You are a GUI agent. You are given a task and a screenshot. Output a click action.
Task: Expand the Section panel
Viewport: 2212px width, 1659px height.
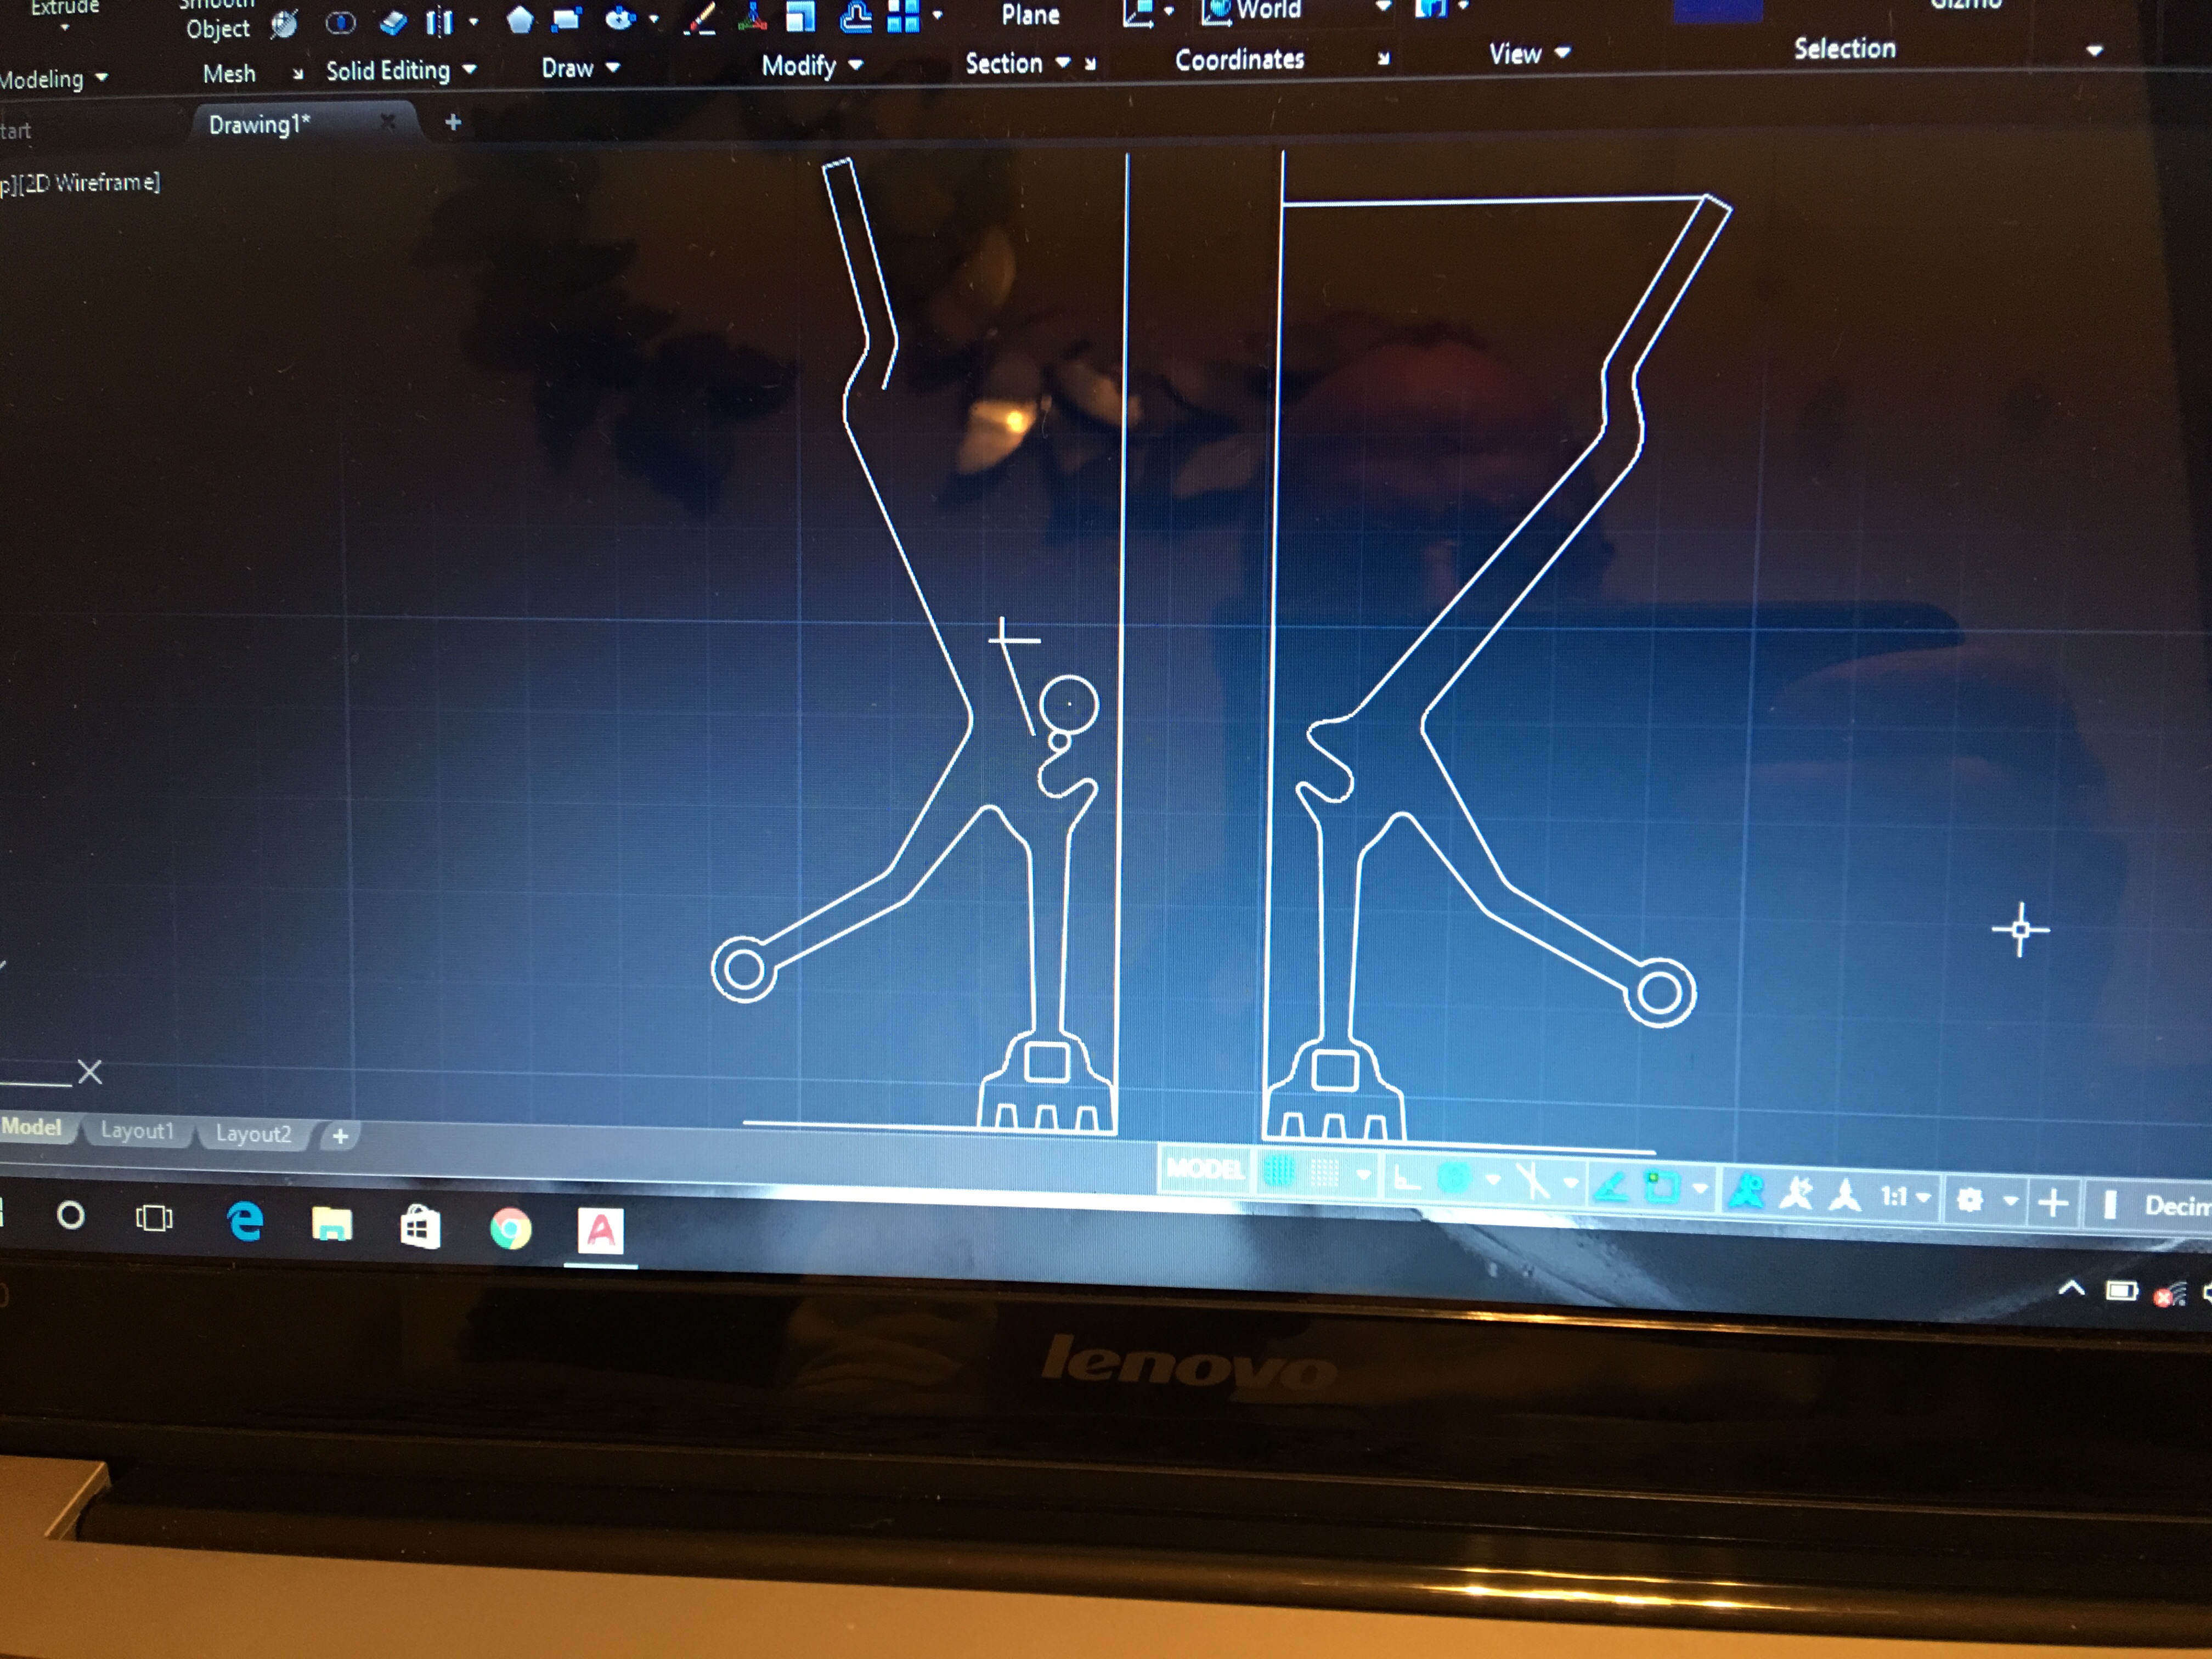click(x=1017, y=63)
